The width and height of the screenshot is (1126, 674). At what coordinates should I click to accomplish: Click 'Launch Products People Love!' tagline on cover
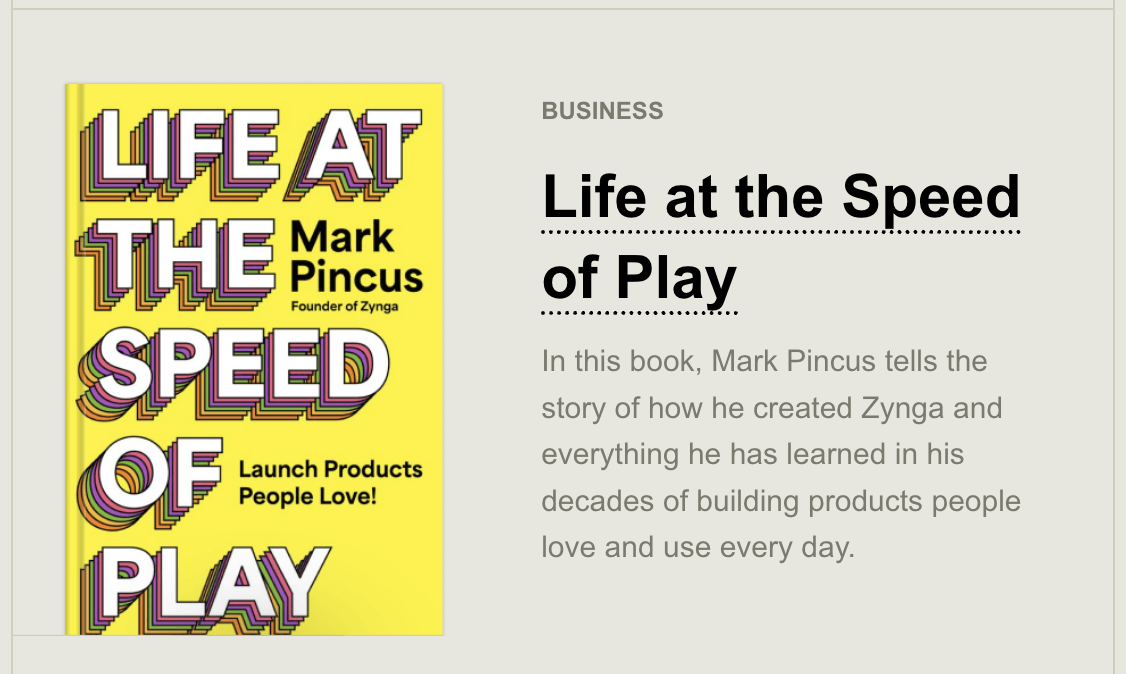330,482
